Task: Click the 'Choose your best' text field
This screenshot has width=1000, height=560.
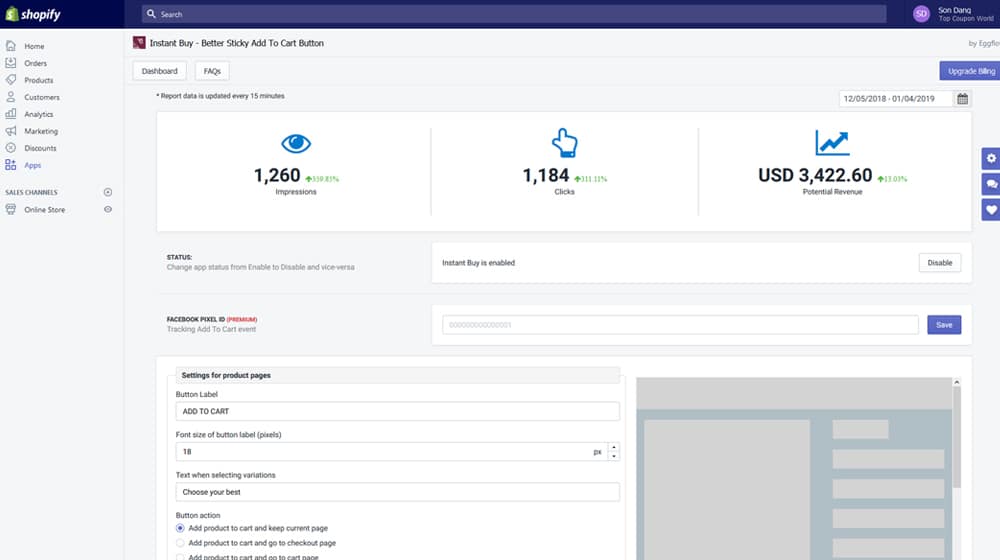Action: [x=397, y=492]
